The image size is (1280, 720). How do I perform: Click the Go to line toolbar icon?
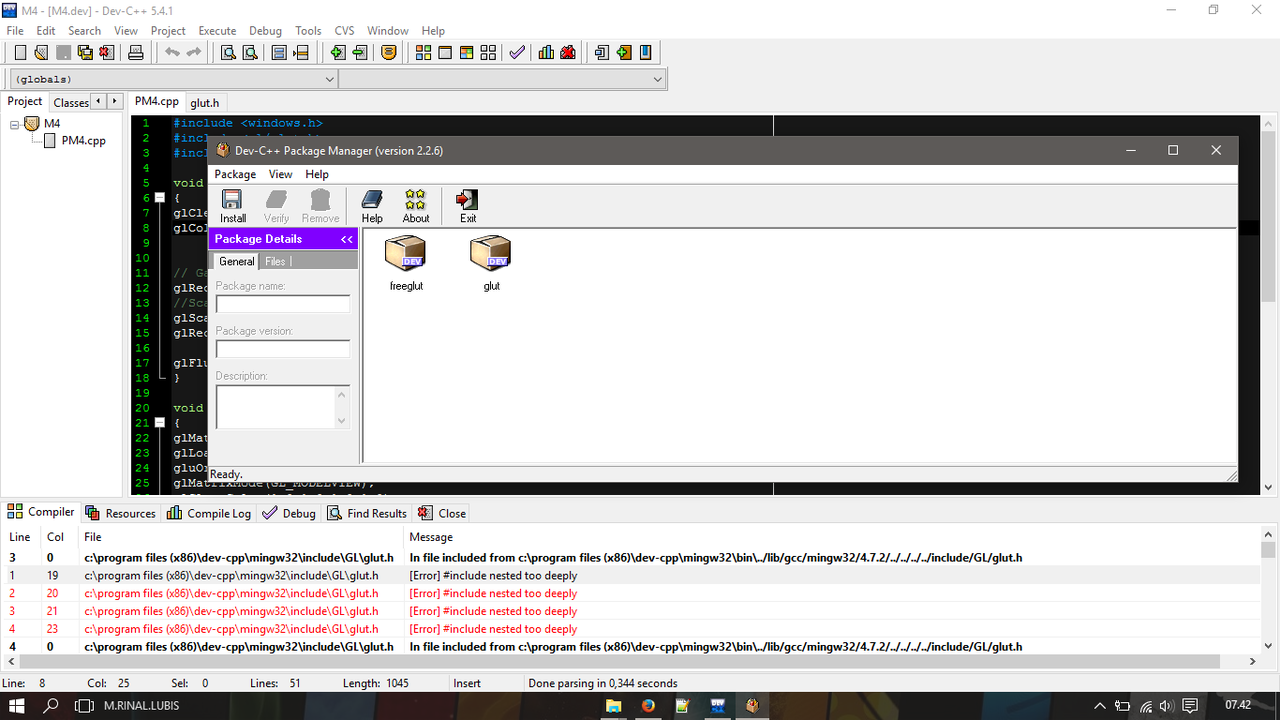point(301,53)
